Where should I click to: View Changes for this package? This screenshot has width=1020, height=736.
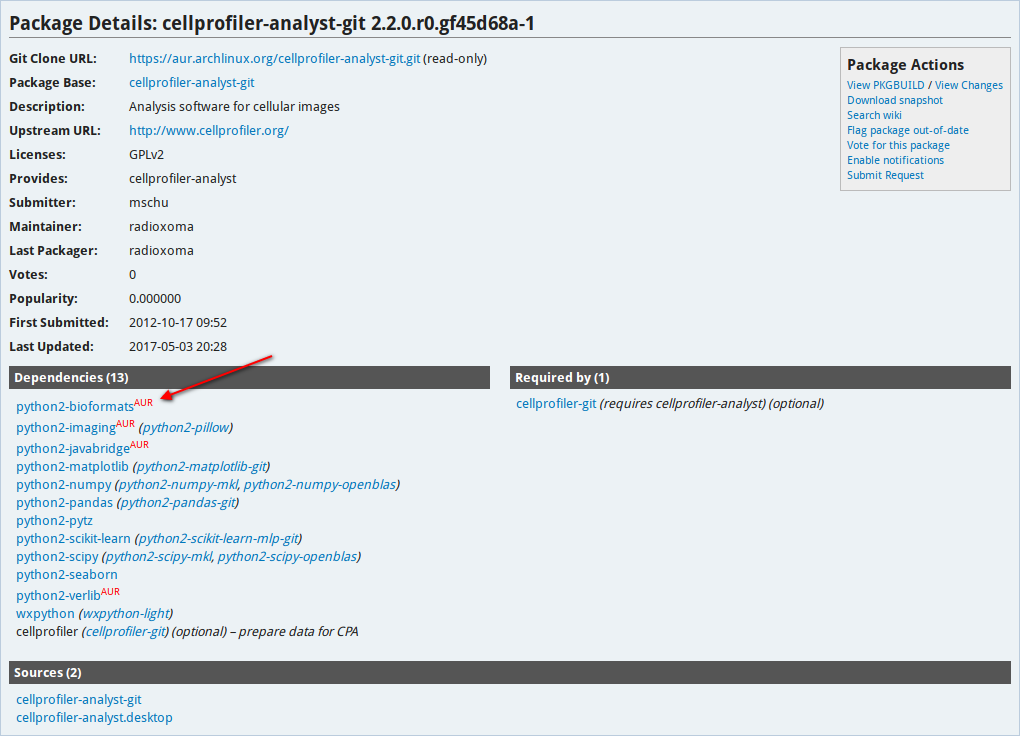pos(968,85)
